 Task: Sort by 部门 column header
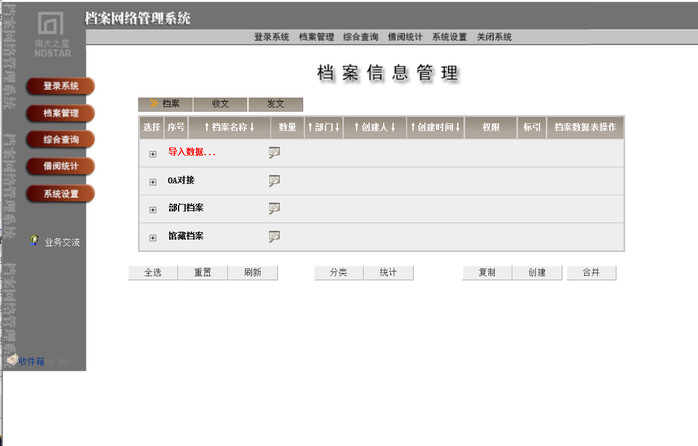click(x=324, y=127)
